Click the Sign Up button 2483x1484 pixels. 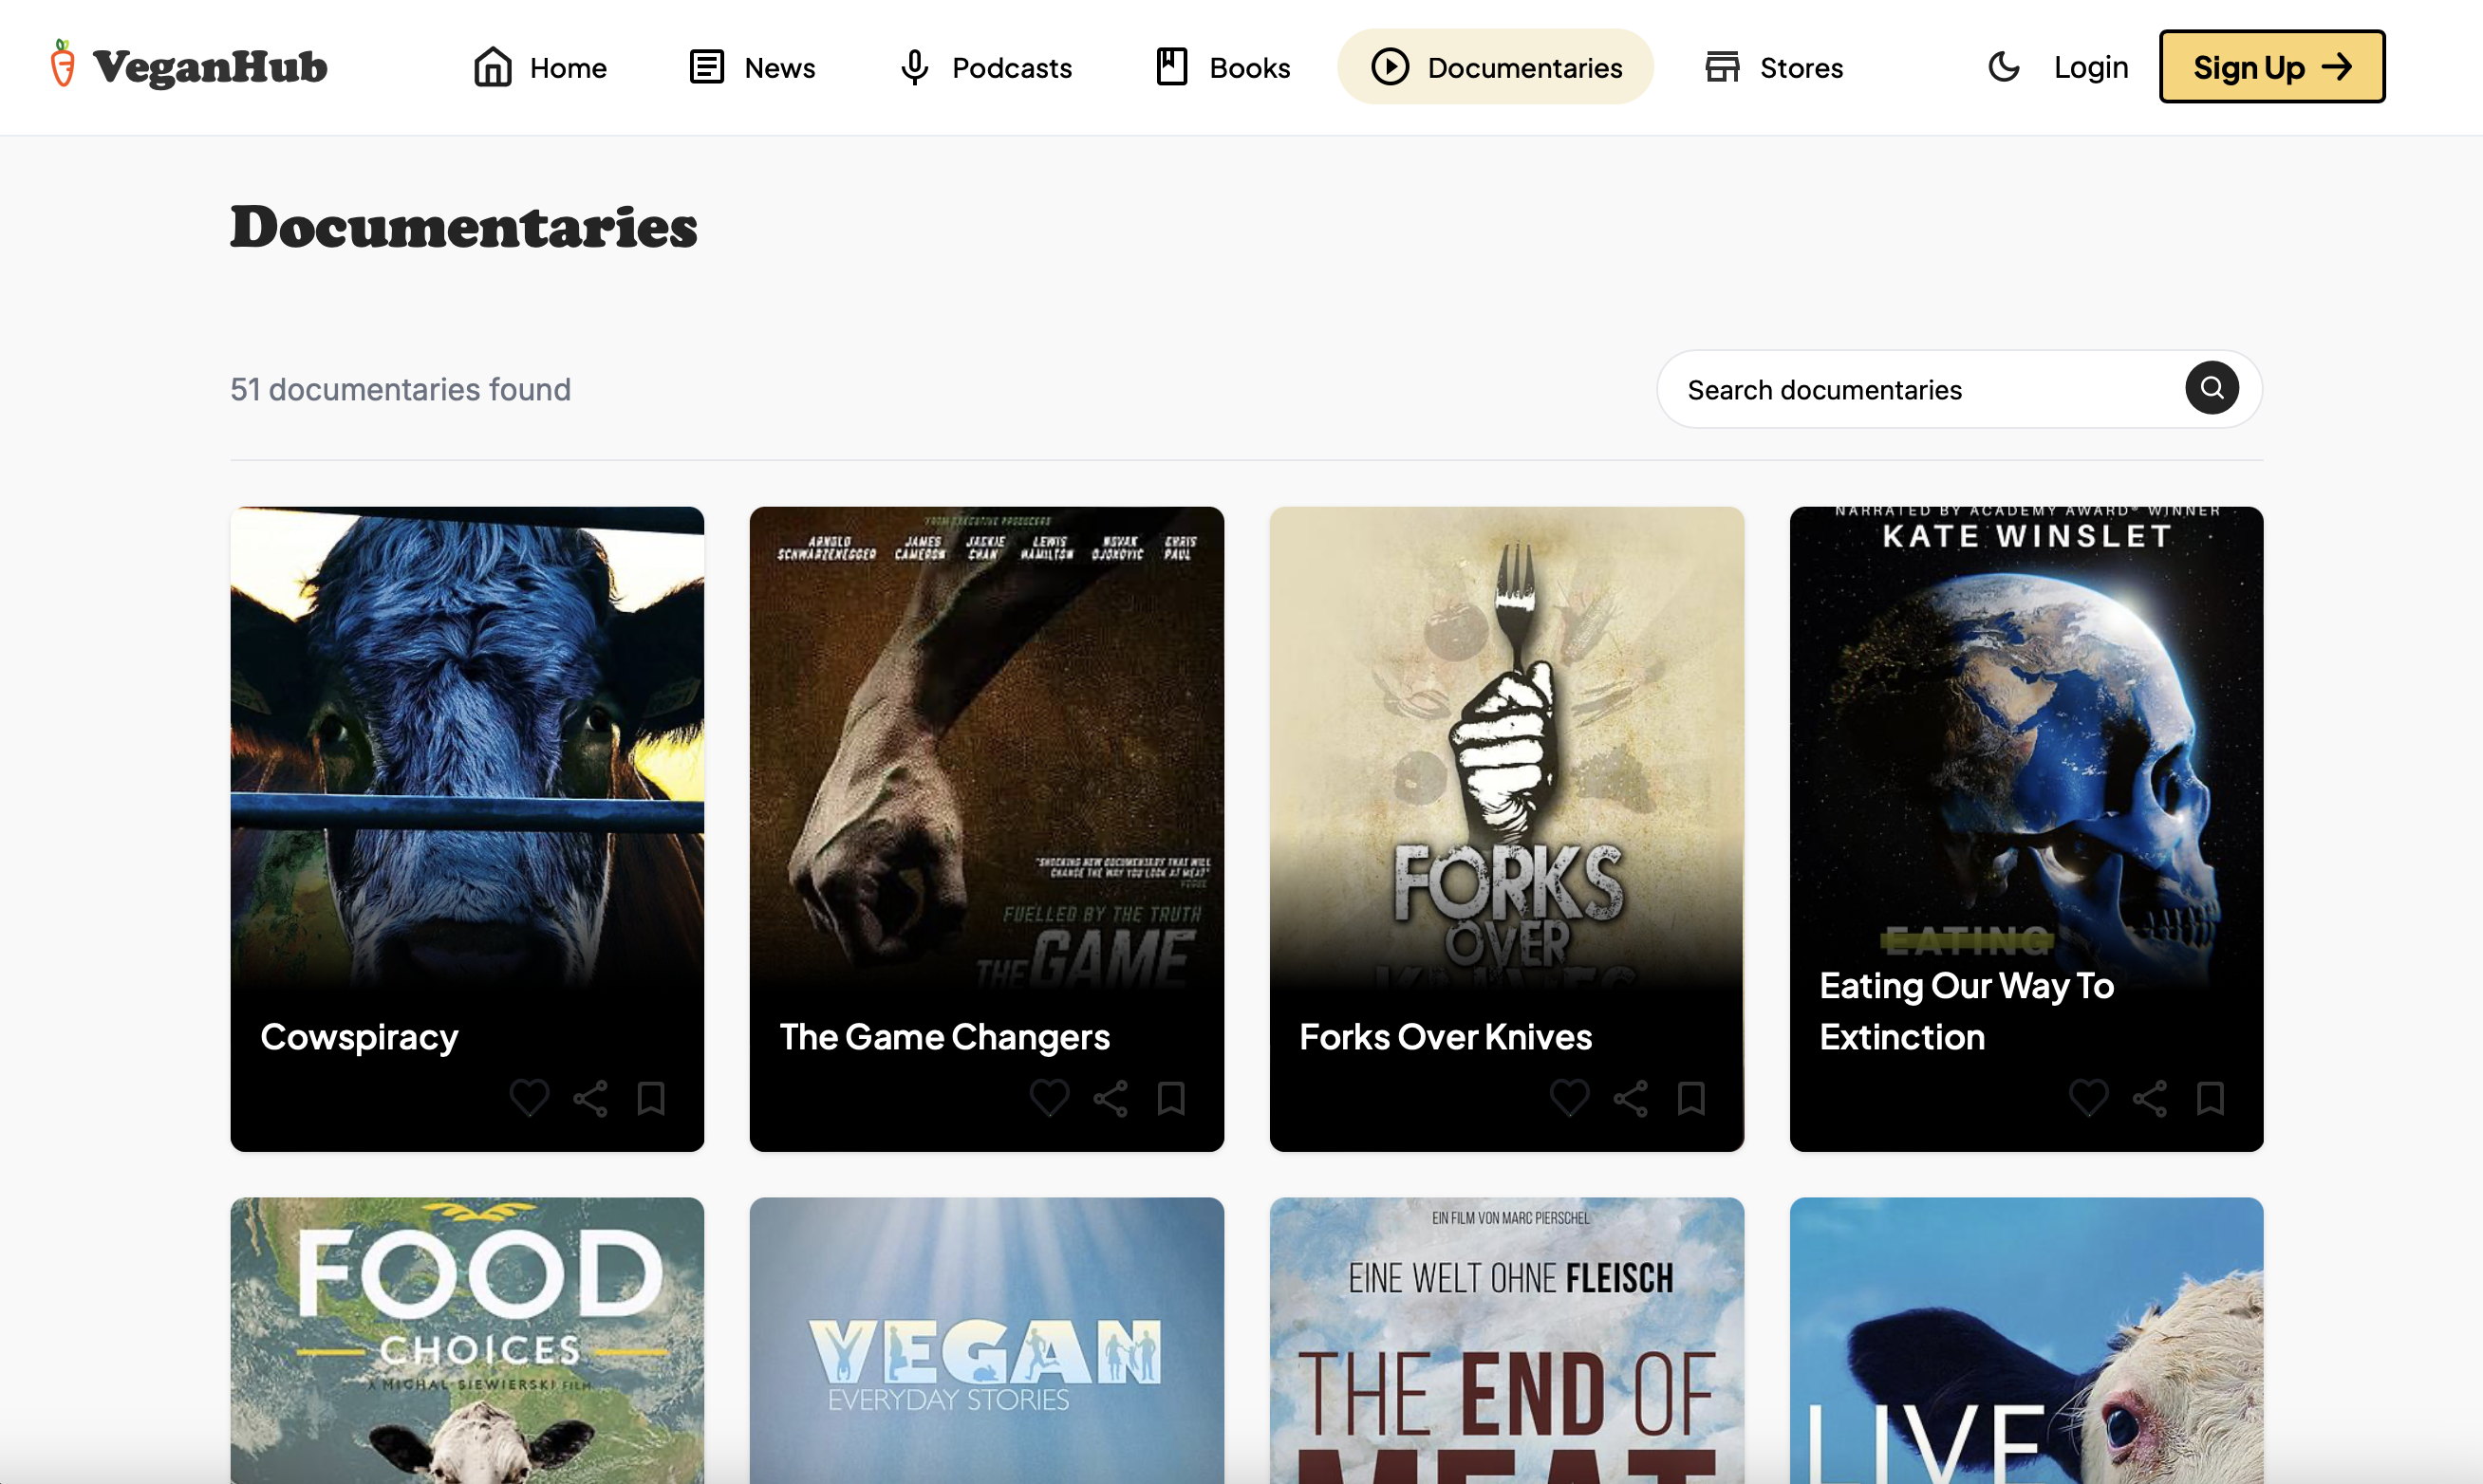point(2271,67)
